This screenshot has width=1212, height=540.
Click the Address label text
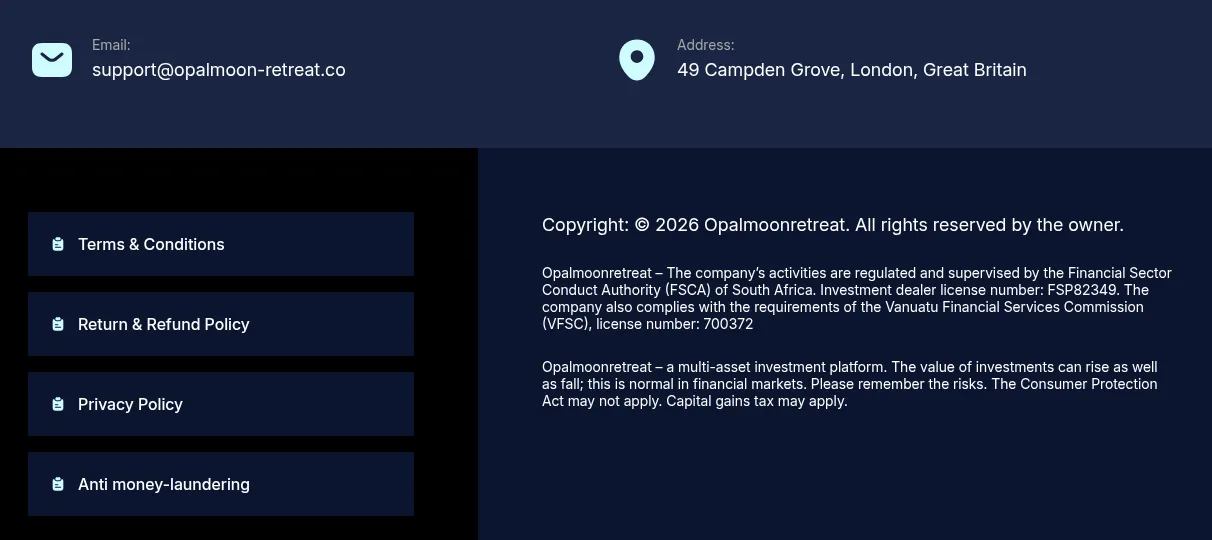click(x=706, y=45)
